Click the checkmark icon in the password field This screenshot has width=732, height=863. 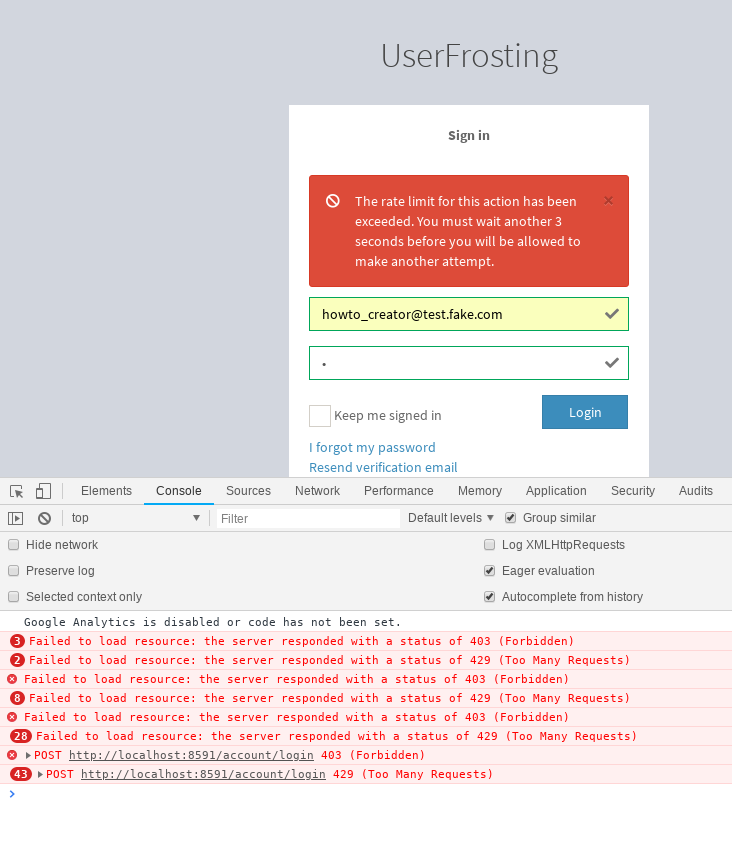[x=611, y=363]
